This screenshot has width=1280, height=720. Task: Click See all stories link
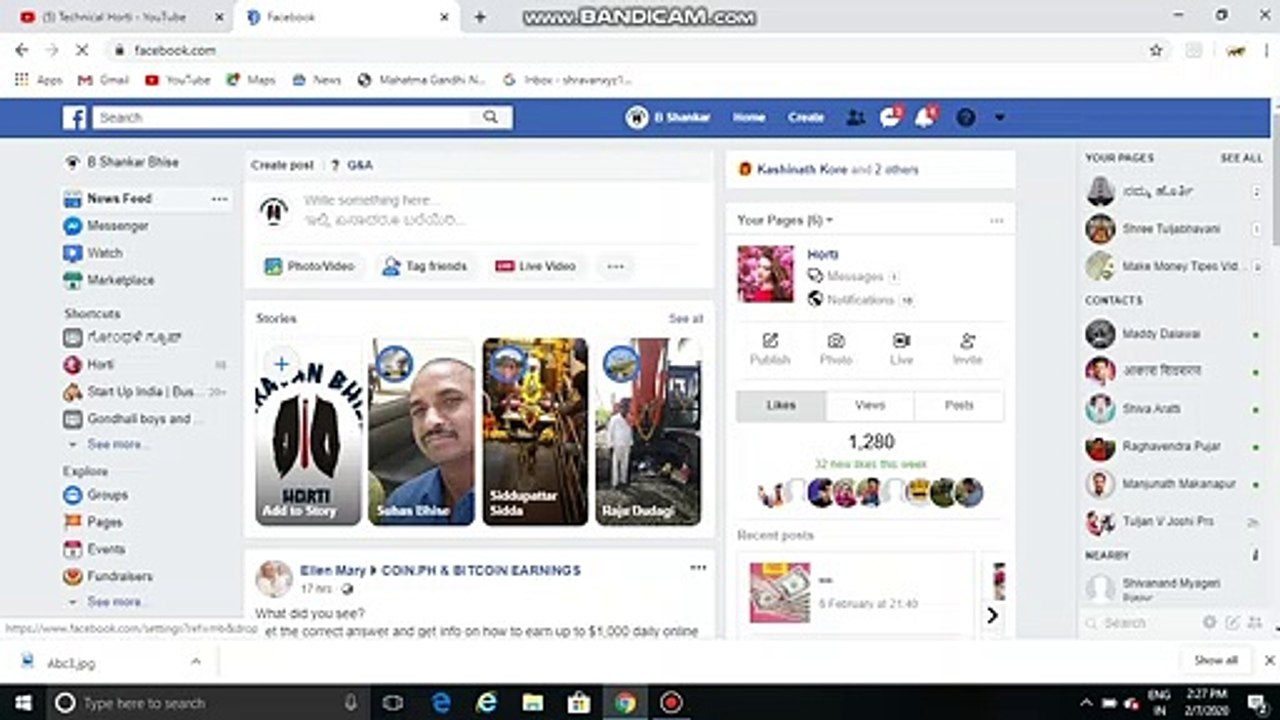[x=686, y=319]
